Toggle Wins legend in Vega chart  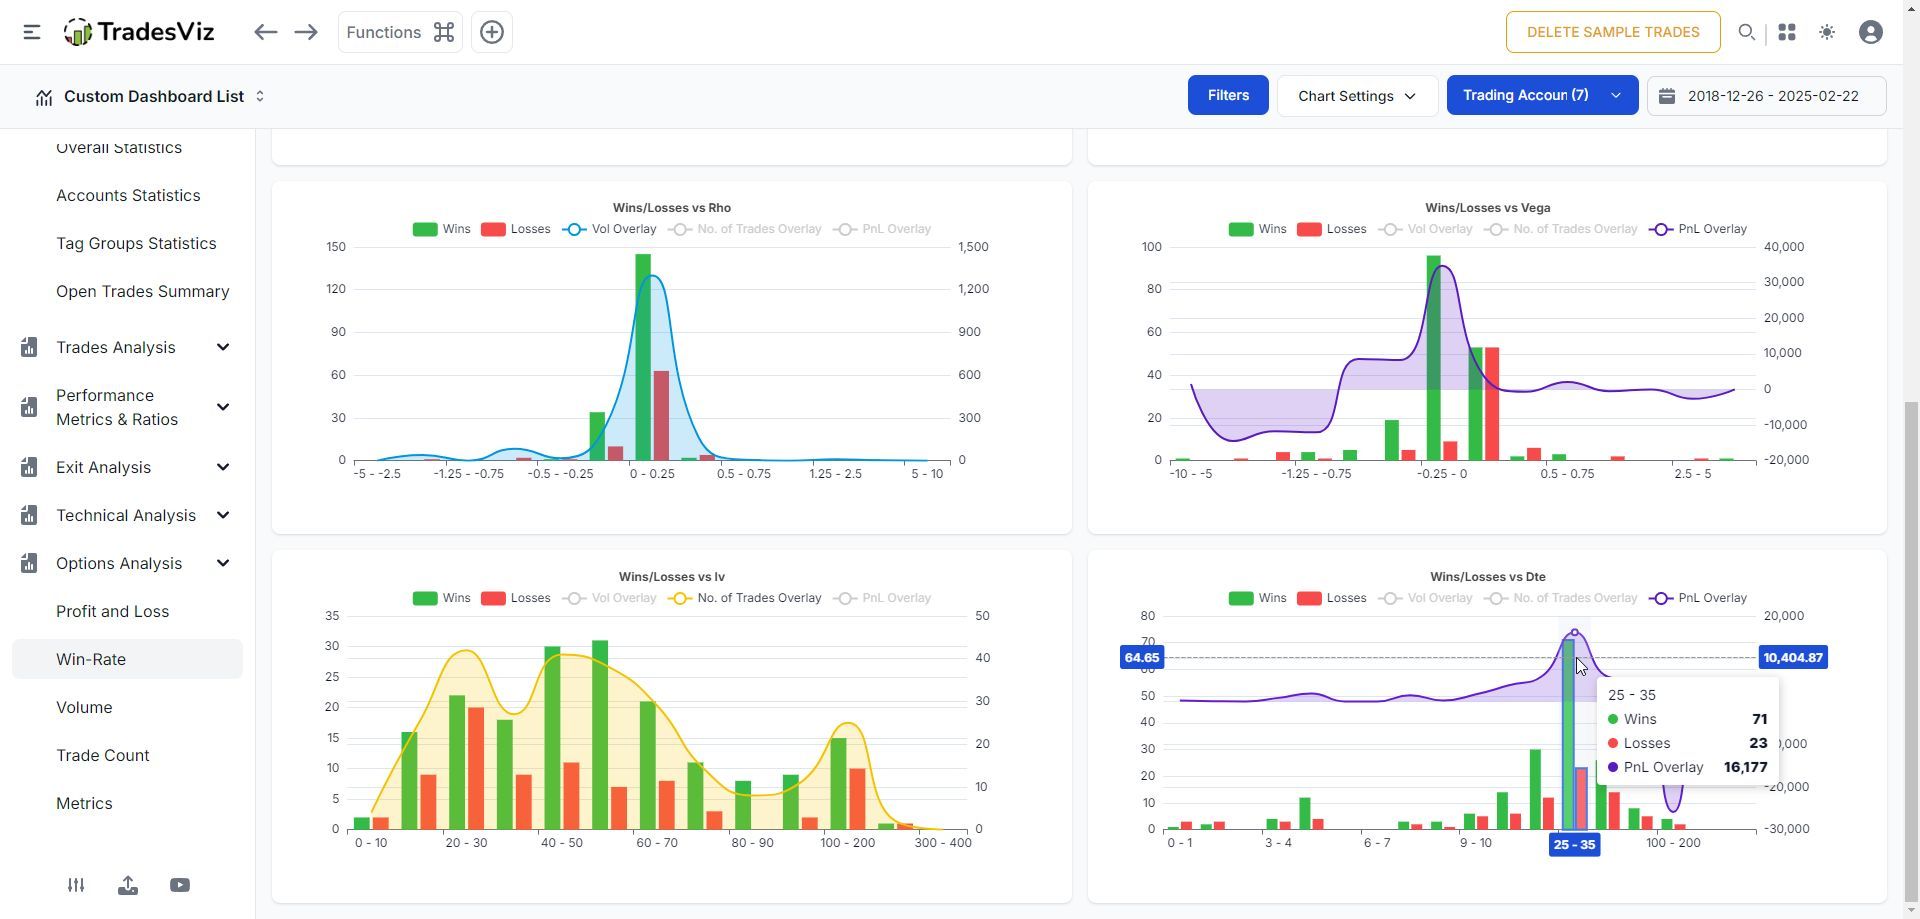point(1257,229)
